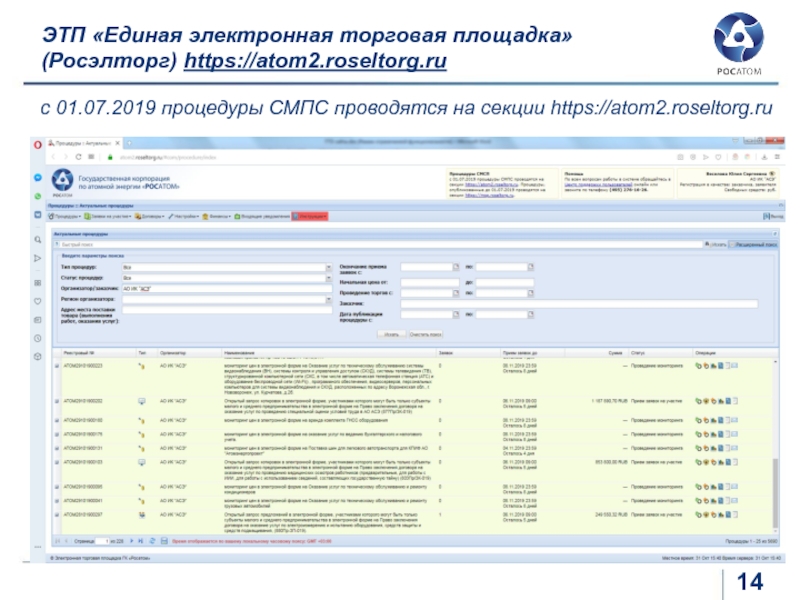
Task: Click first operation icon for row ATOM29101900297
Action: pos(698,515)
